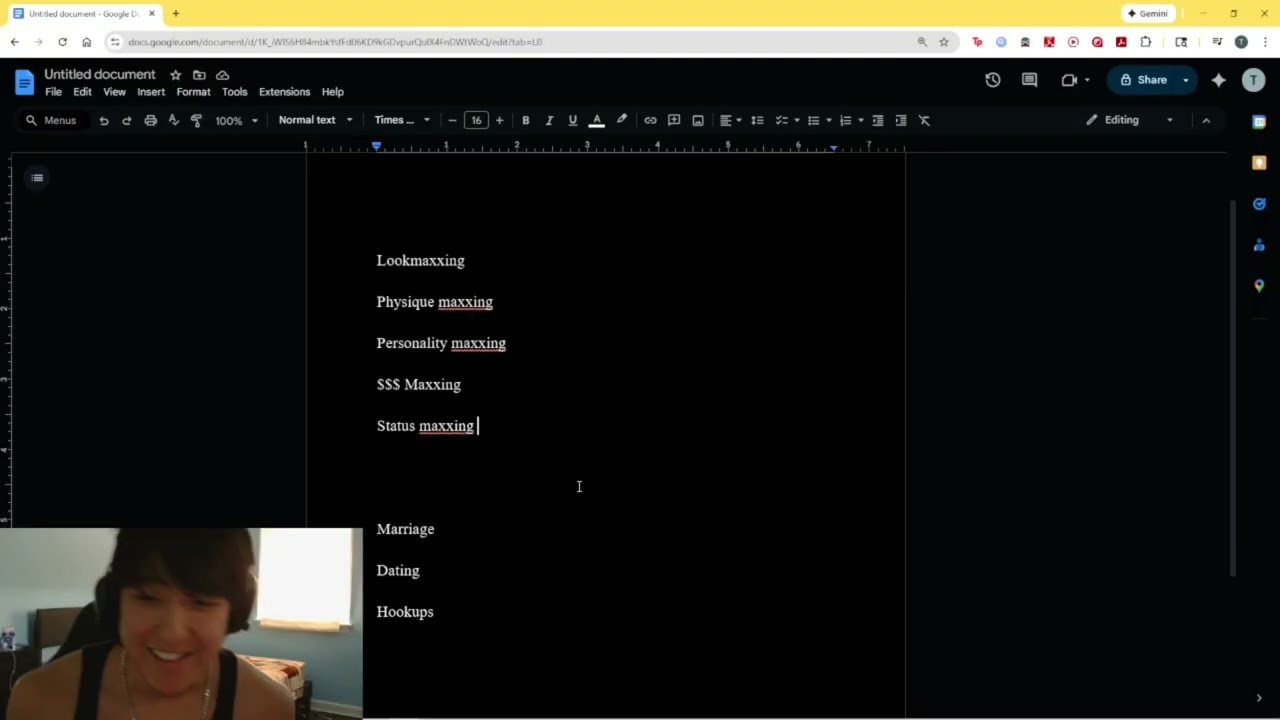The image size is (1280, 720).
Task: Open the comment history panel
Action: [x=1029, y=80]
